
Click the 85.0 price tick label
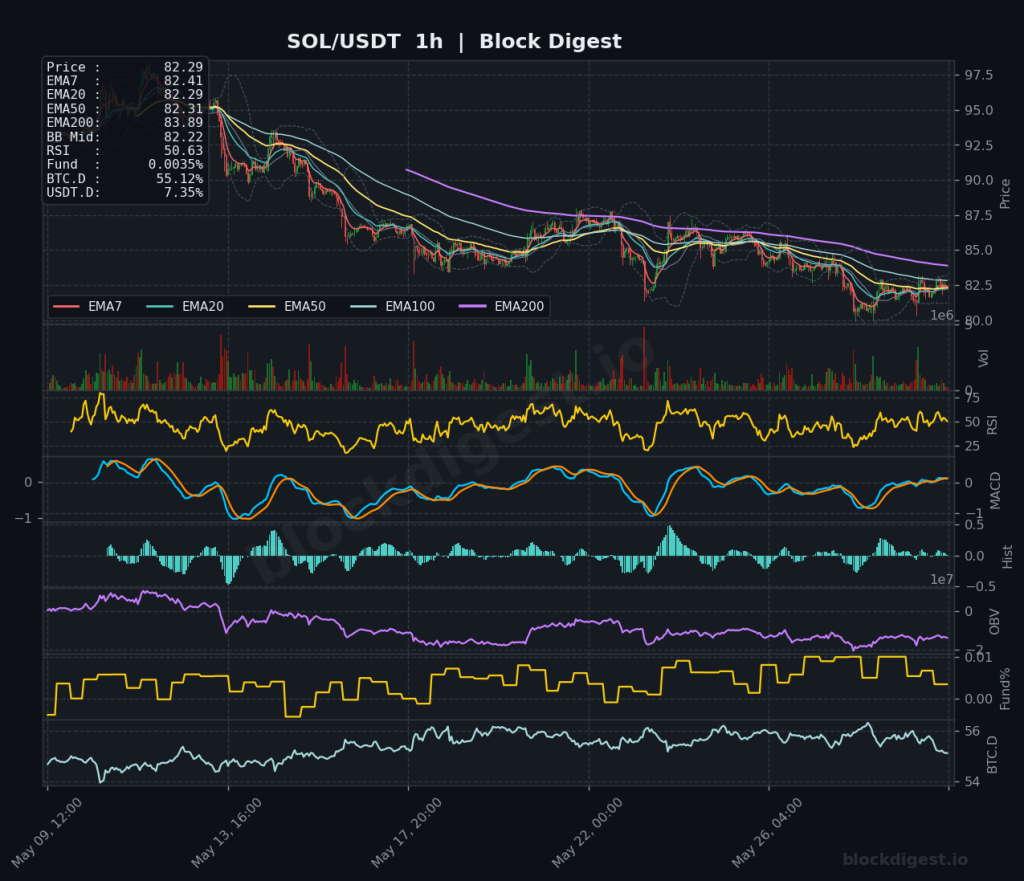point(979,250)
